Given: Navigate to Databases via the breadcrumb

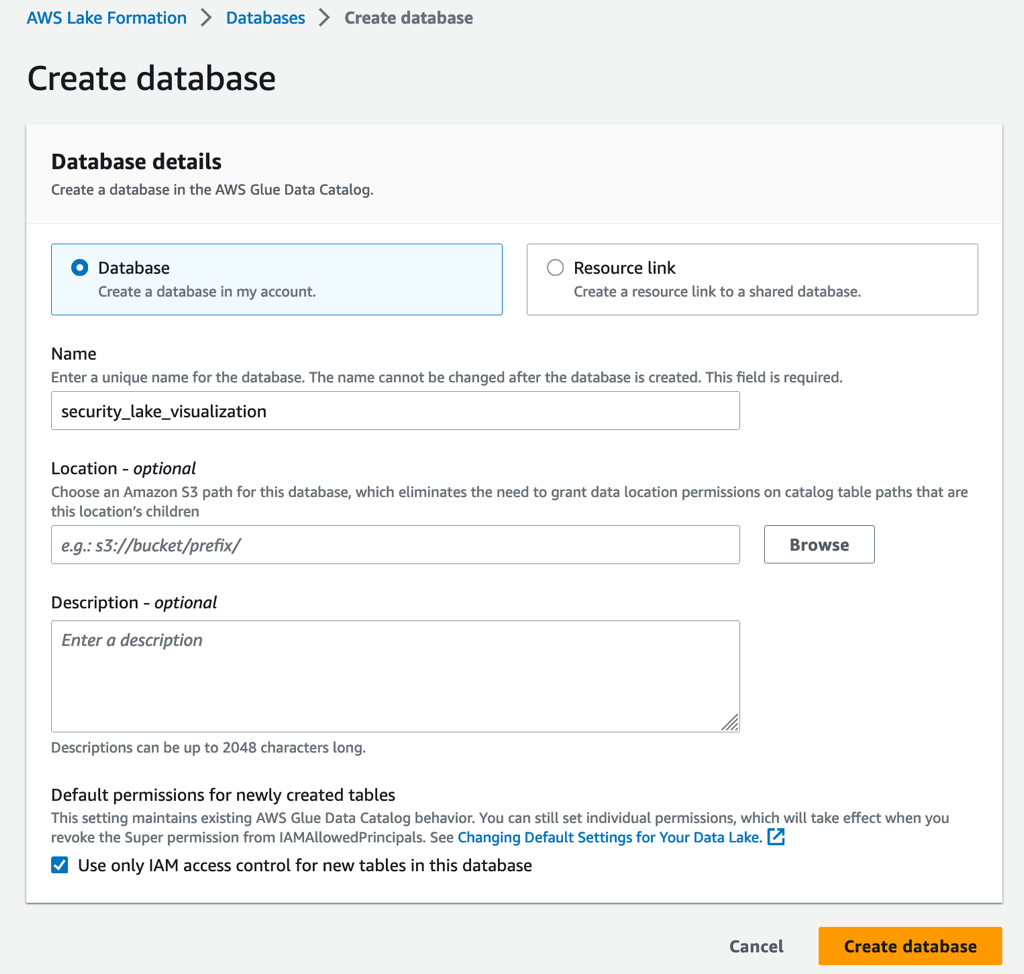Looking at the screenshot, I should (265, 17).
